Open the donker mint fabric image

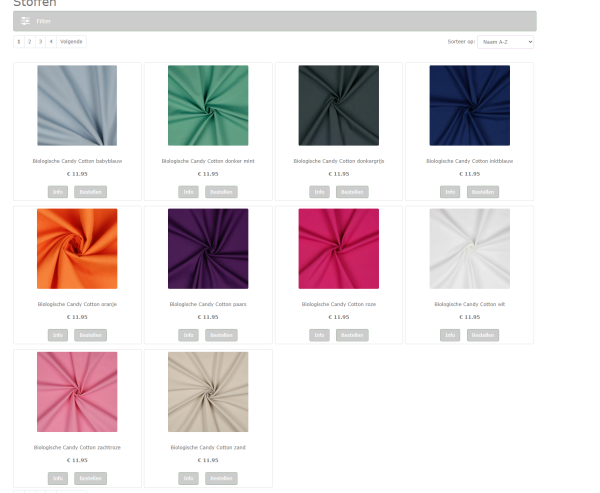click(208, 105)
